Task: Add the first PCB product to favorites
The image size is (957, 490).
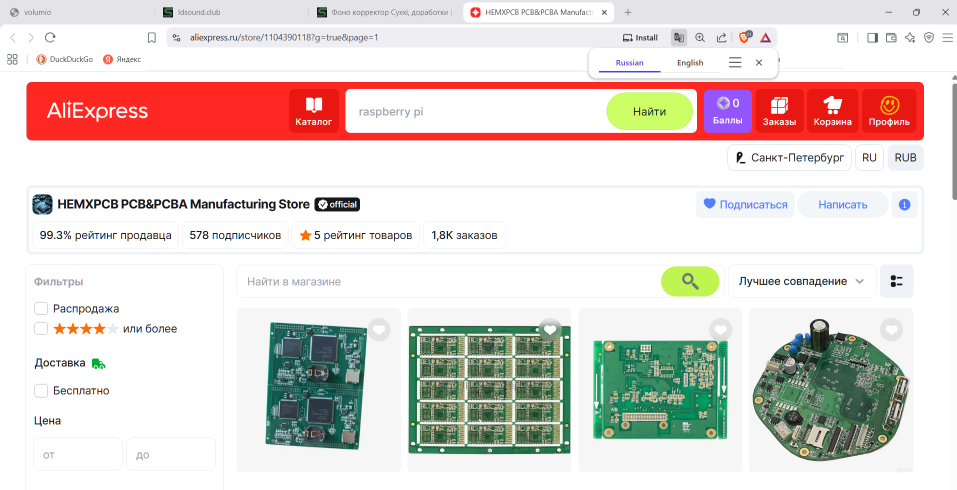Action: point(379,330)
